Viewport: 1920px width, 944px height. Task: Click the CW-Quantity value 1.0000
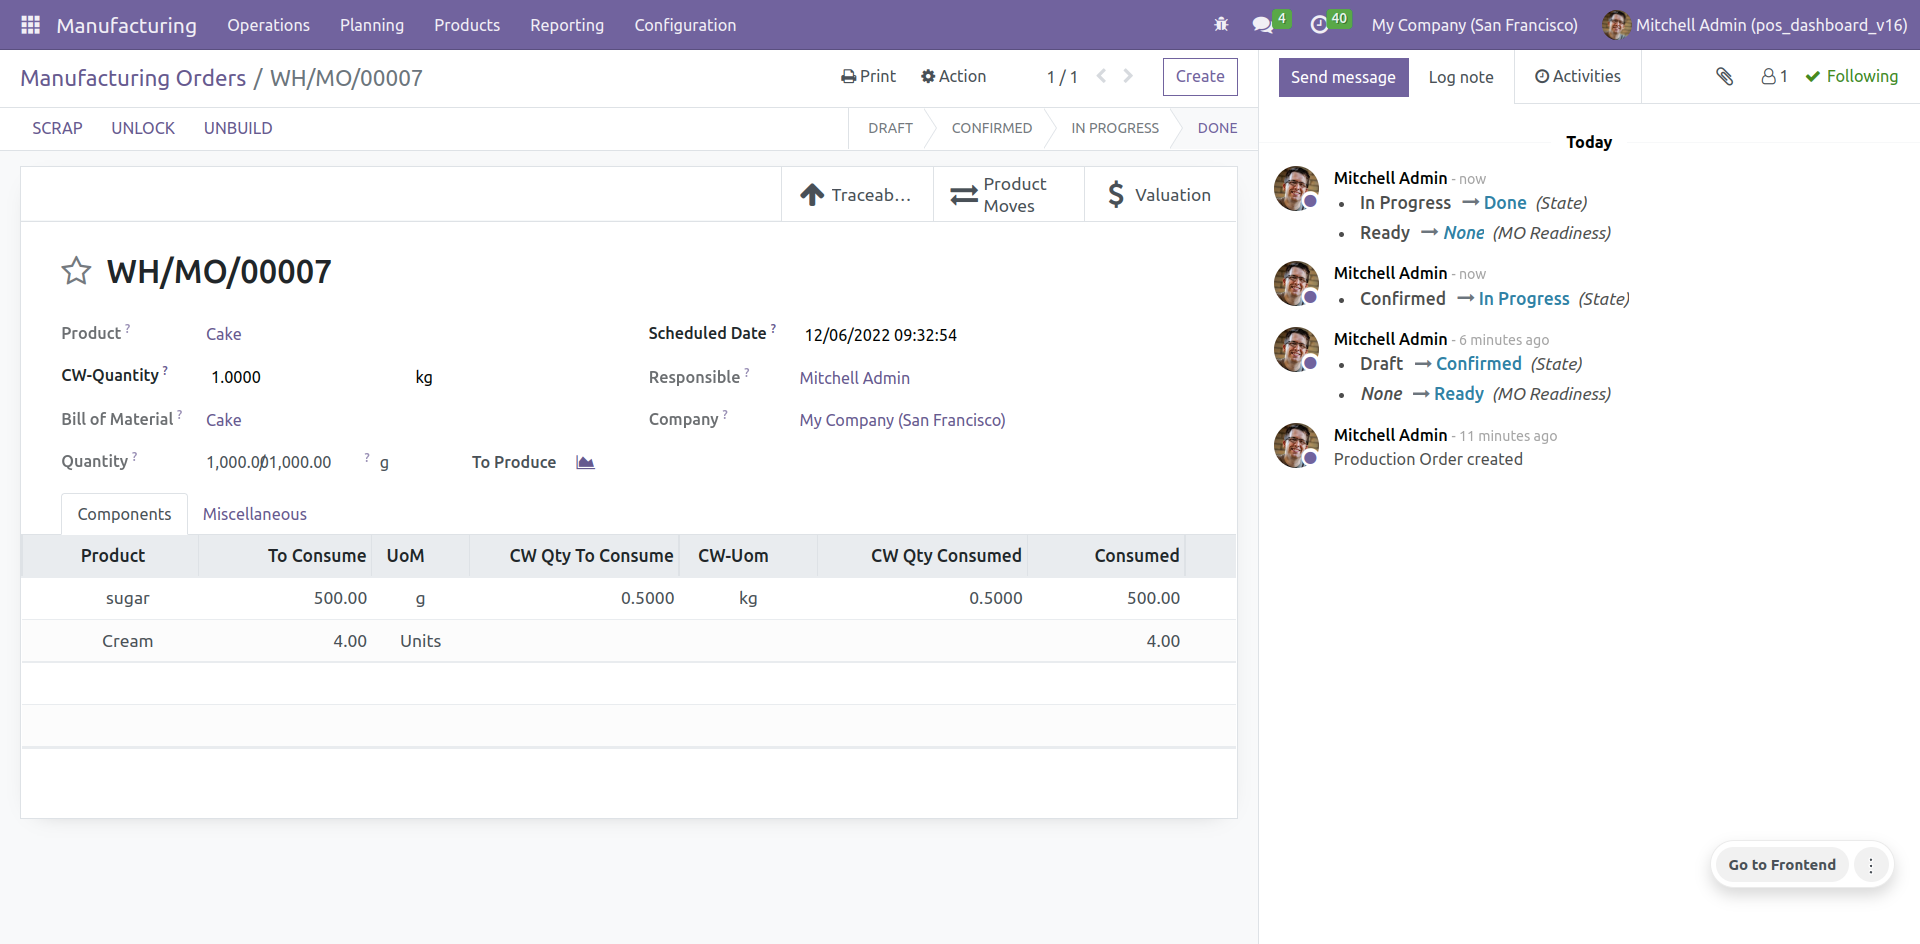236,377
